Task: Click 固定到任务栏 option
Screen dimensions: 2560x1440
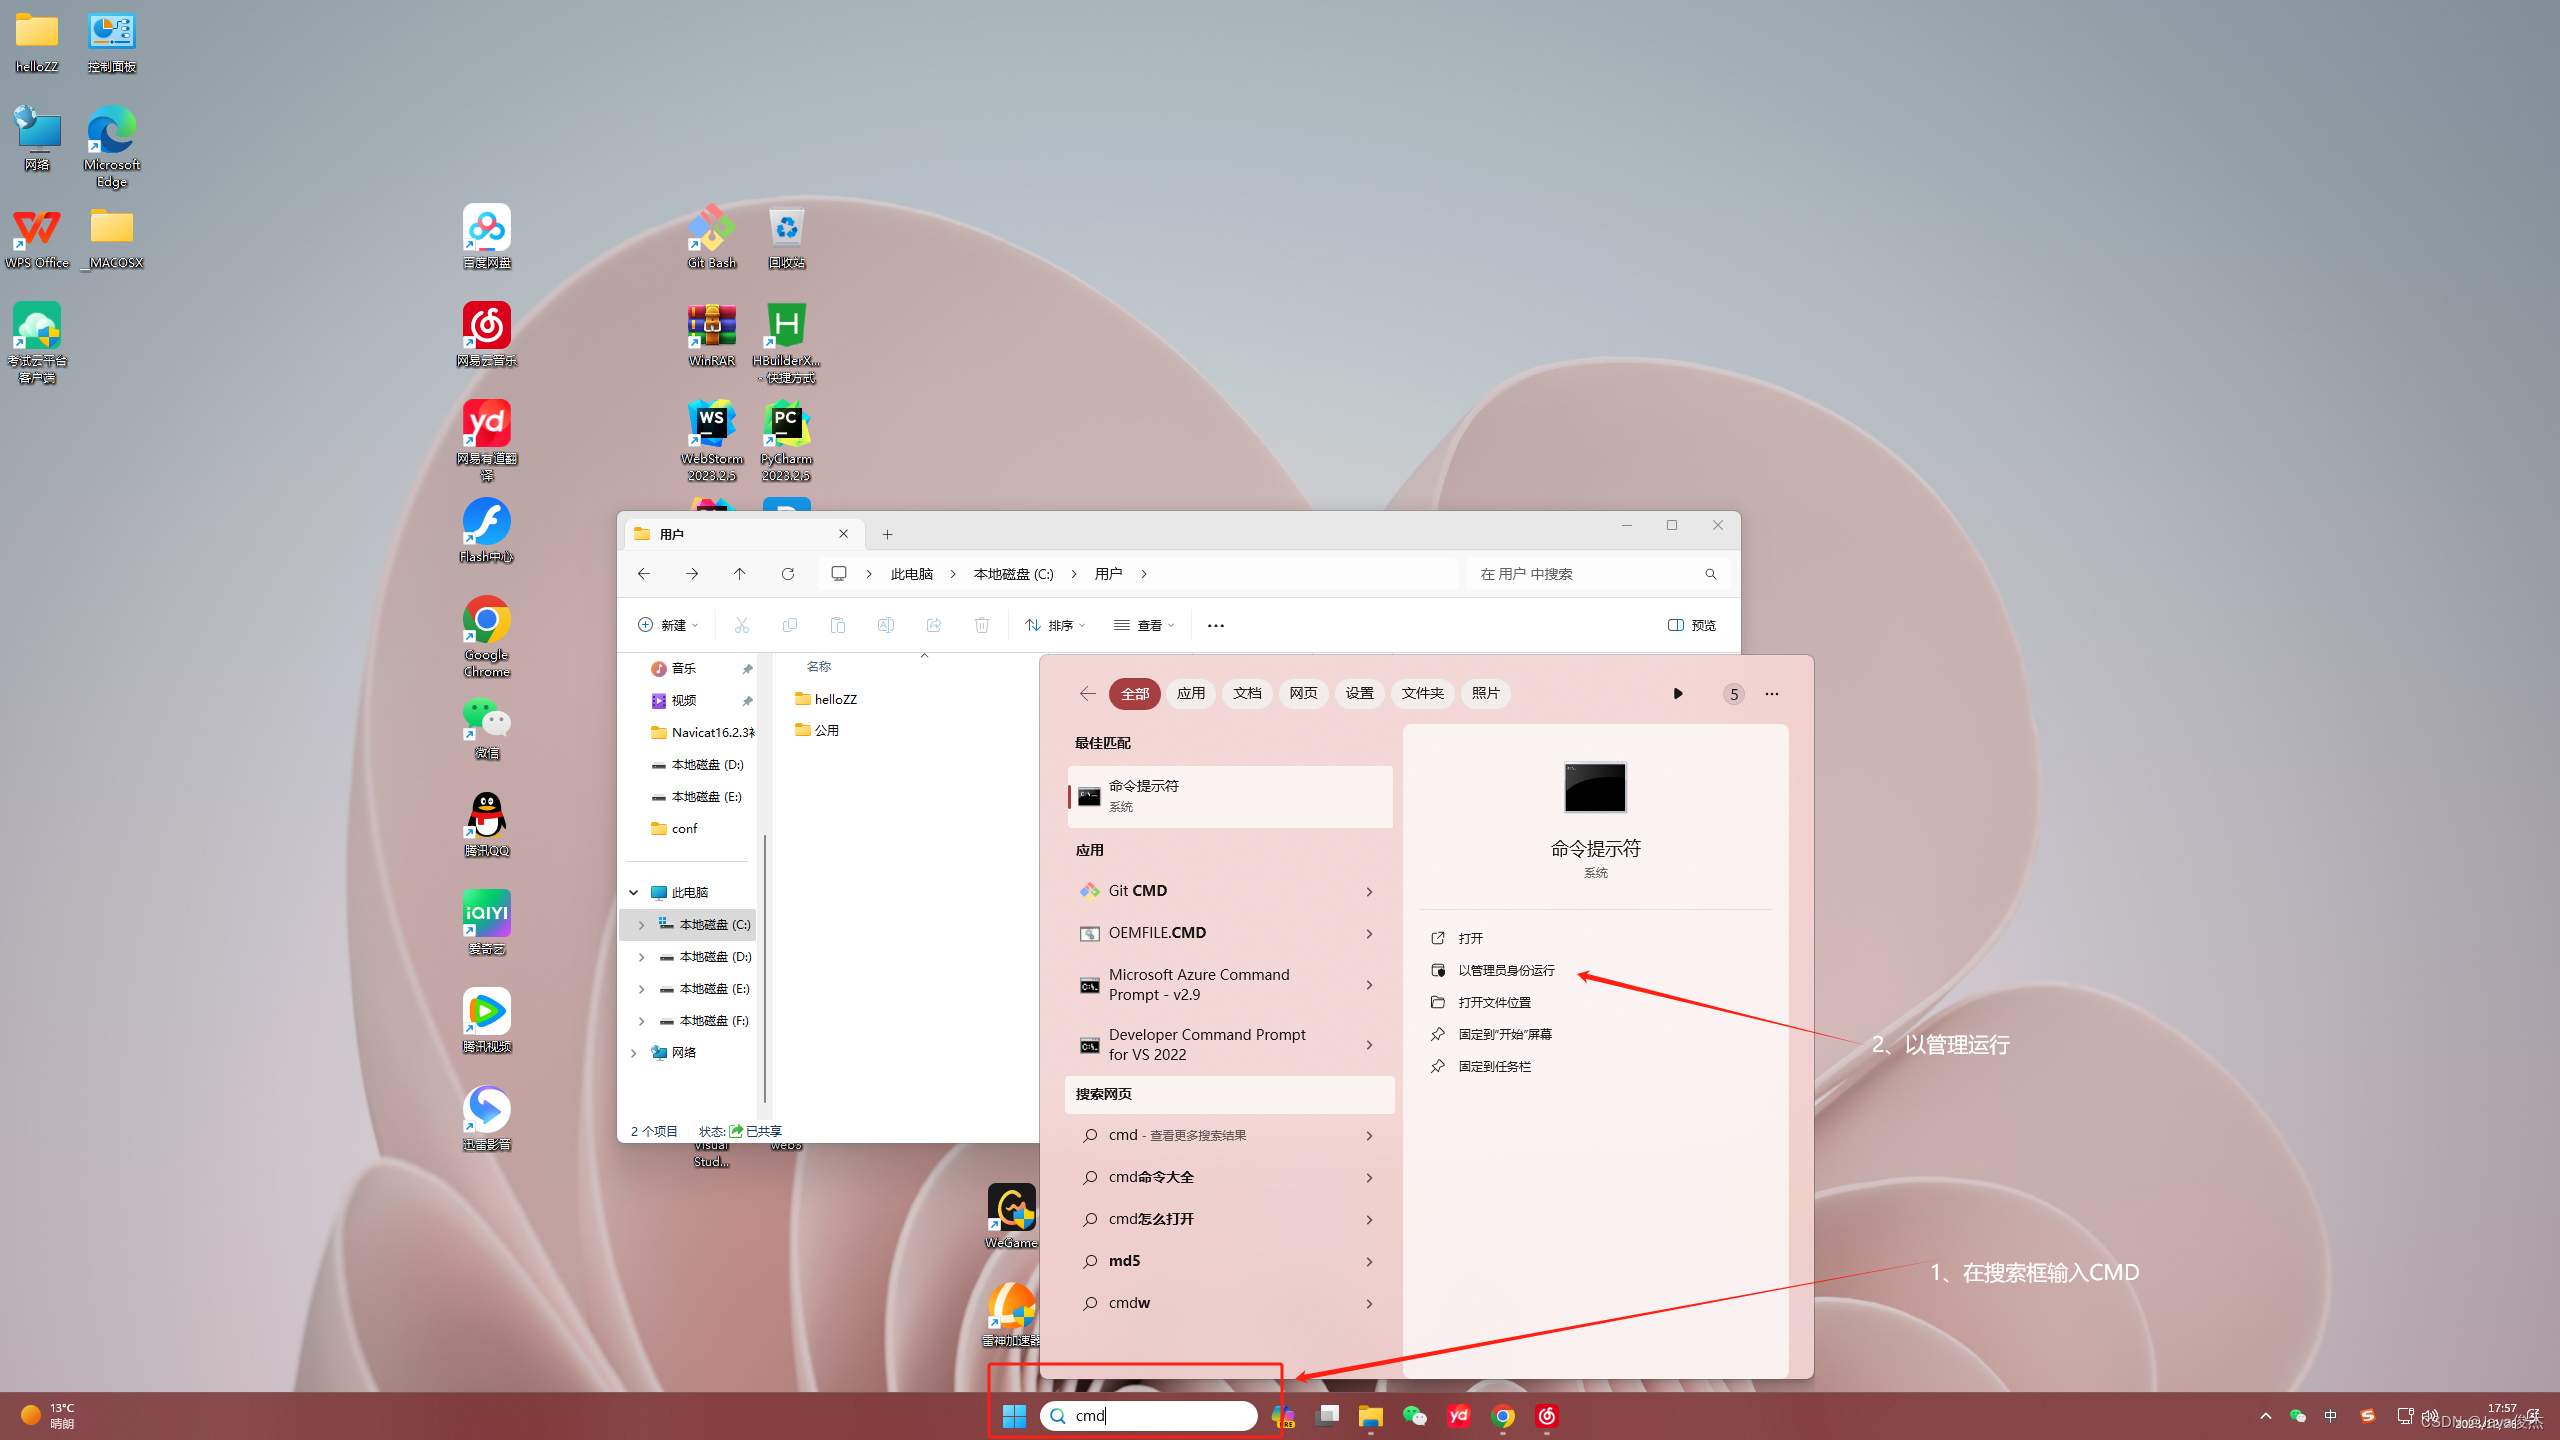Action: pos(1493,1066)
